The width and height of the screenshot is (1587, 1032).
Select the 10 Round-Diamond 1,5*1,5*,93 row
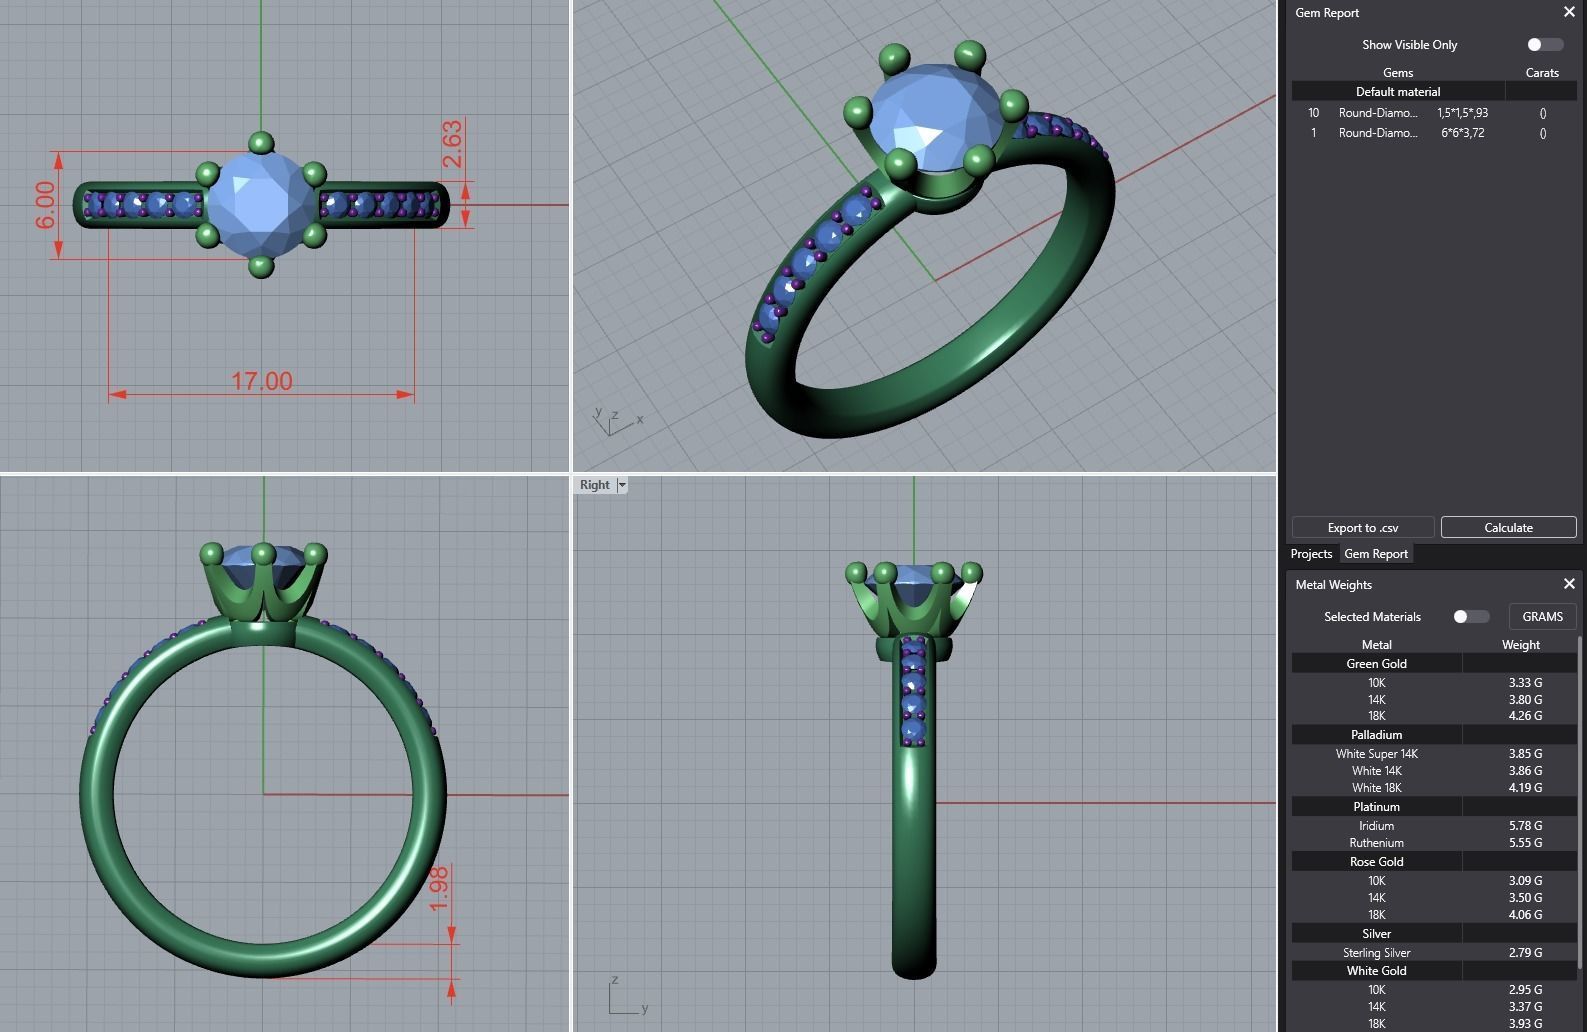1434,113
